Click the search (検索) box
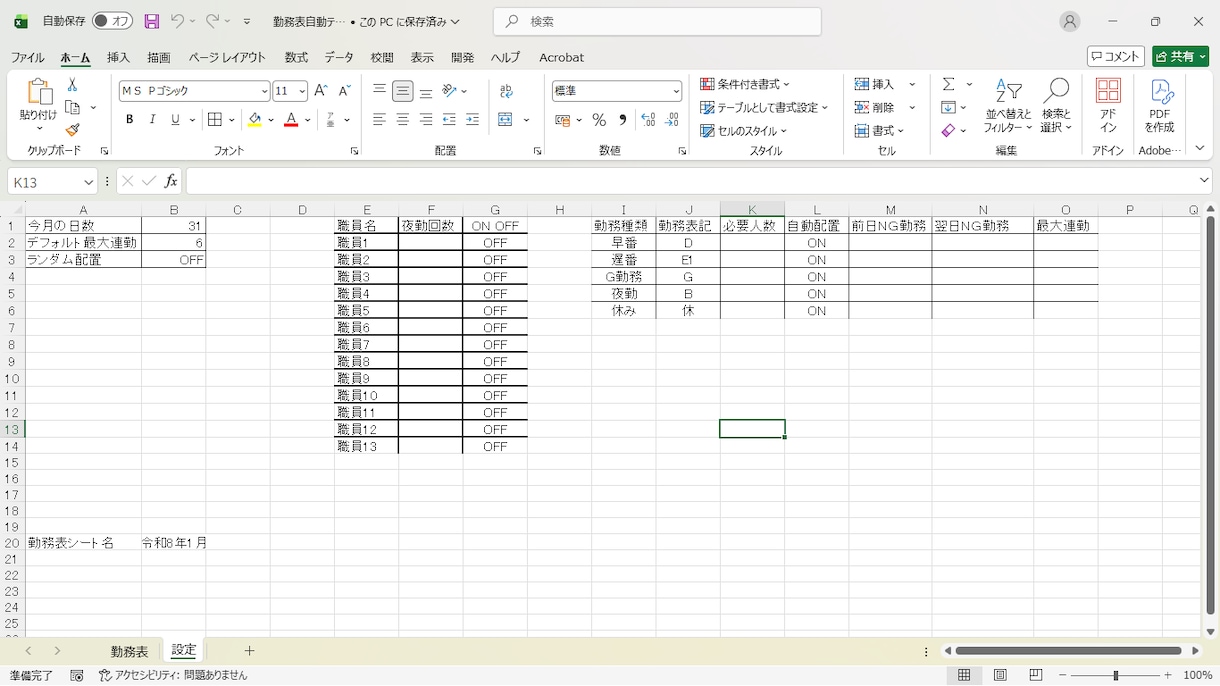1220x686 pixels. [x=658, y=21]
